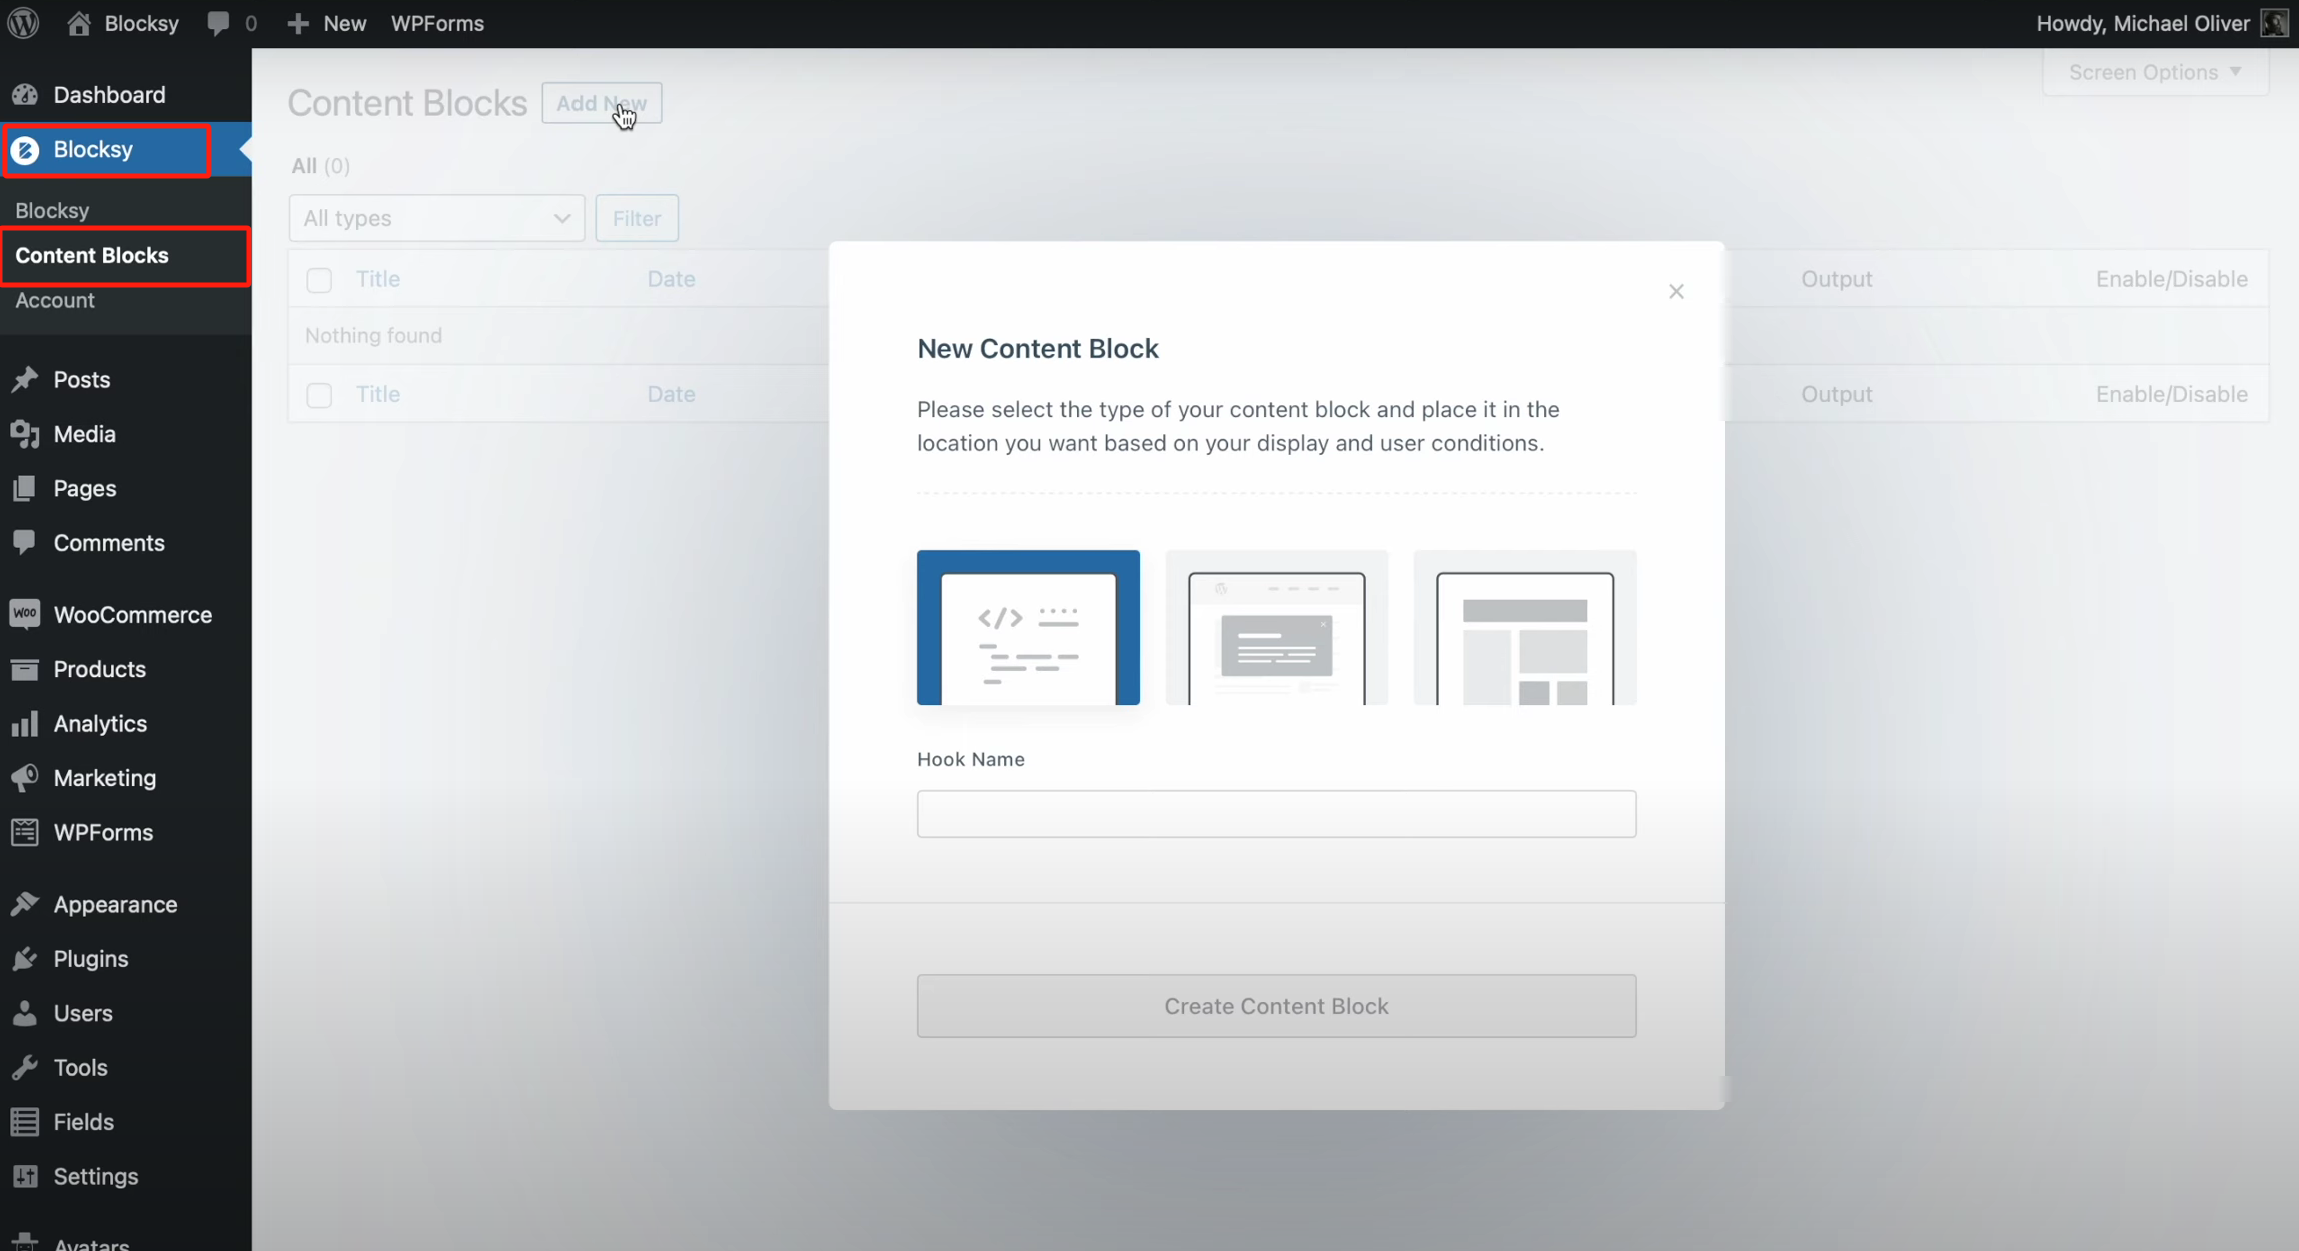Open the All types dropdown
2299x1251 pixels.
pyautogui.click(x=436, y=218)
